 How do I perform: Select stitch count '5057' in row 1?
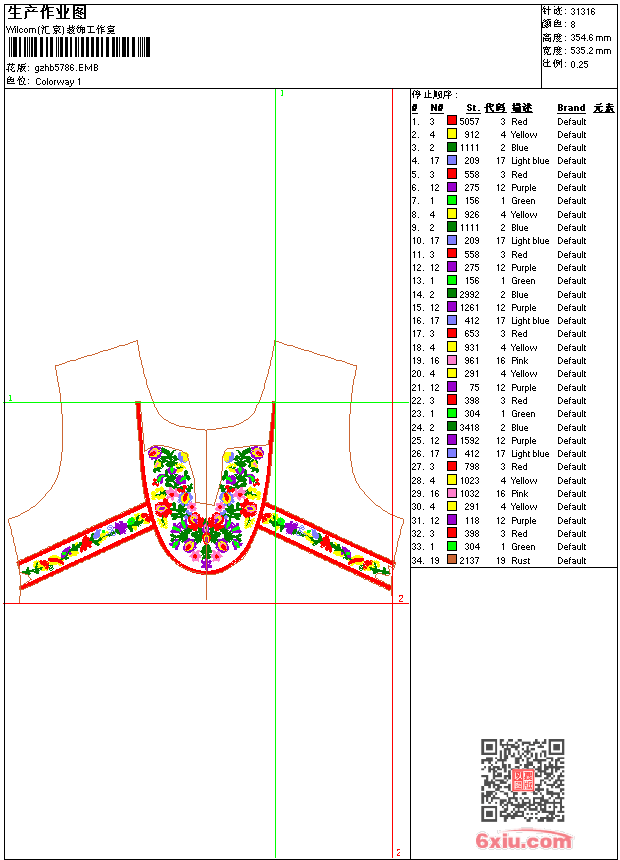click(x=469, y=121)
